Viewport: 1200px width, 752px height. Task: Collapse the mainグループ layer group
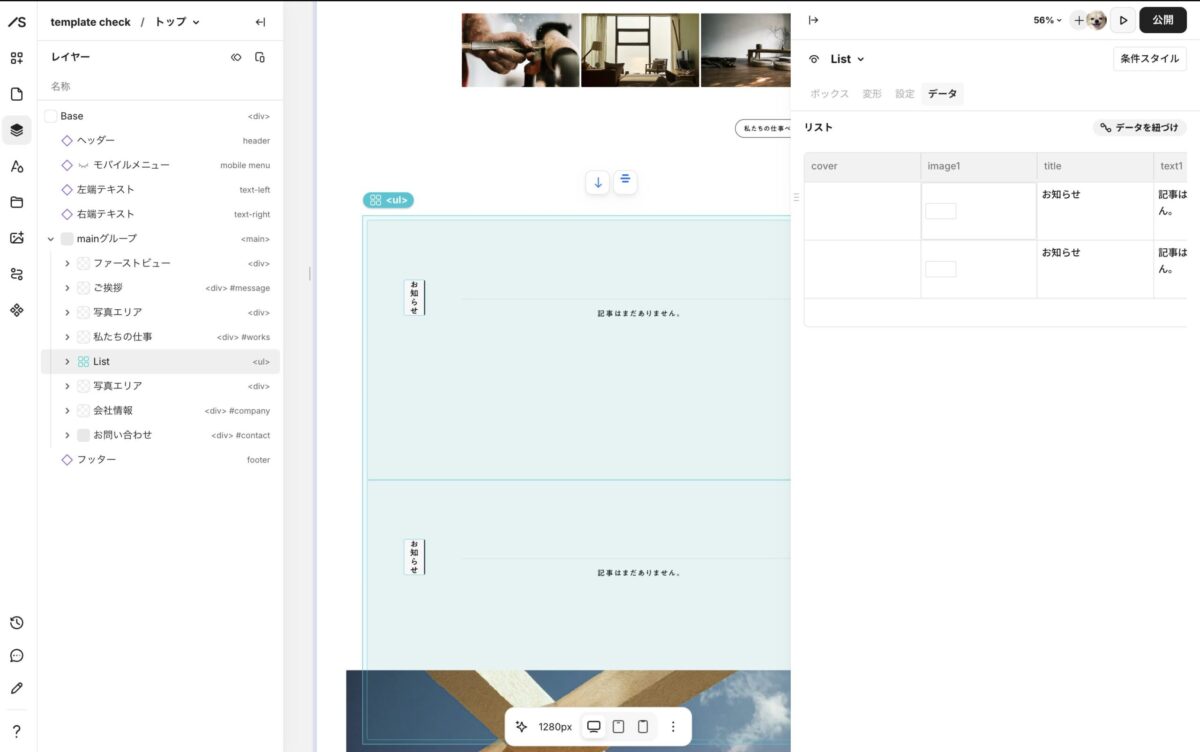(x=51, y=239)
